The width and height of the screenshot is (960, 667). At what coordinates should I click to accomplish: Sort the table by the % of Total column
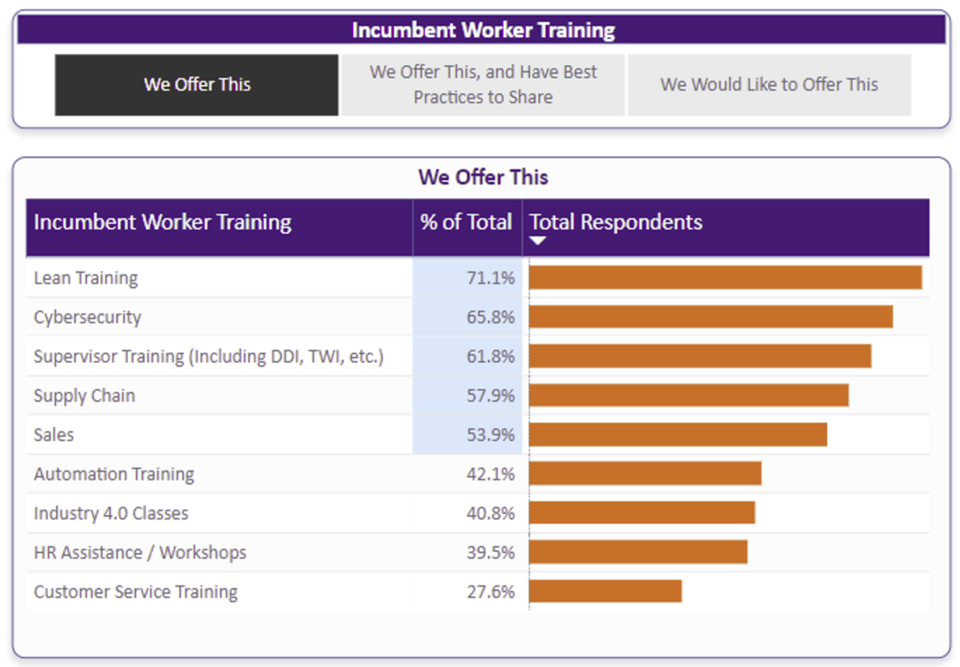coord(466,222)
